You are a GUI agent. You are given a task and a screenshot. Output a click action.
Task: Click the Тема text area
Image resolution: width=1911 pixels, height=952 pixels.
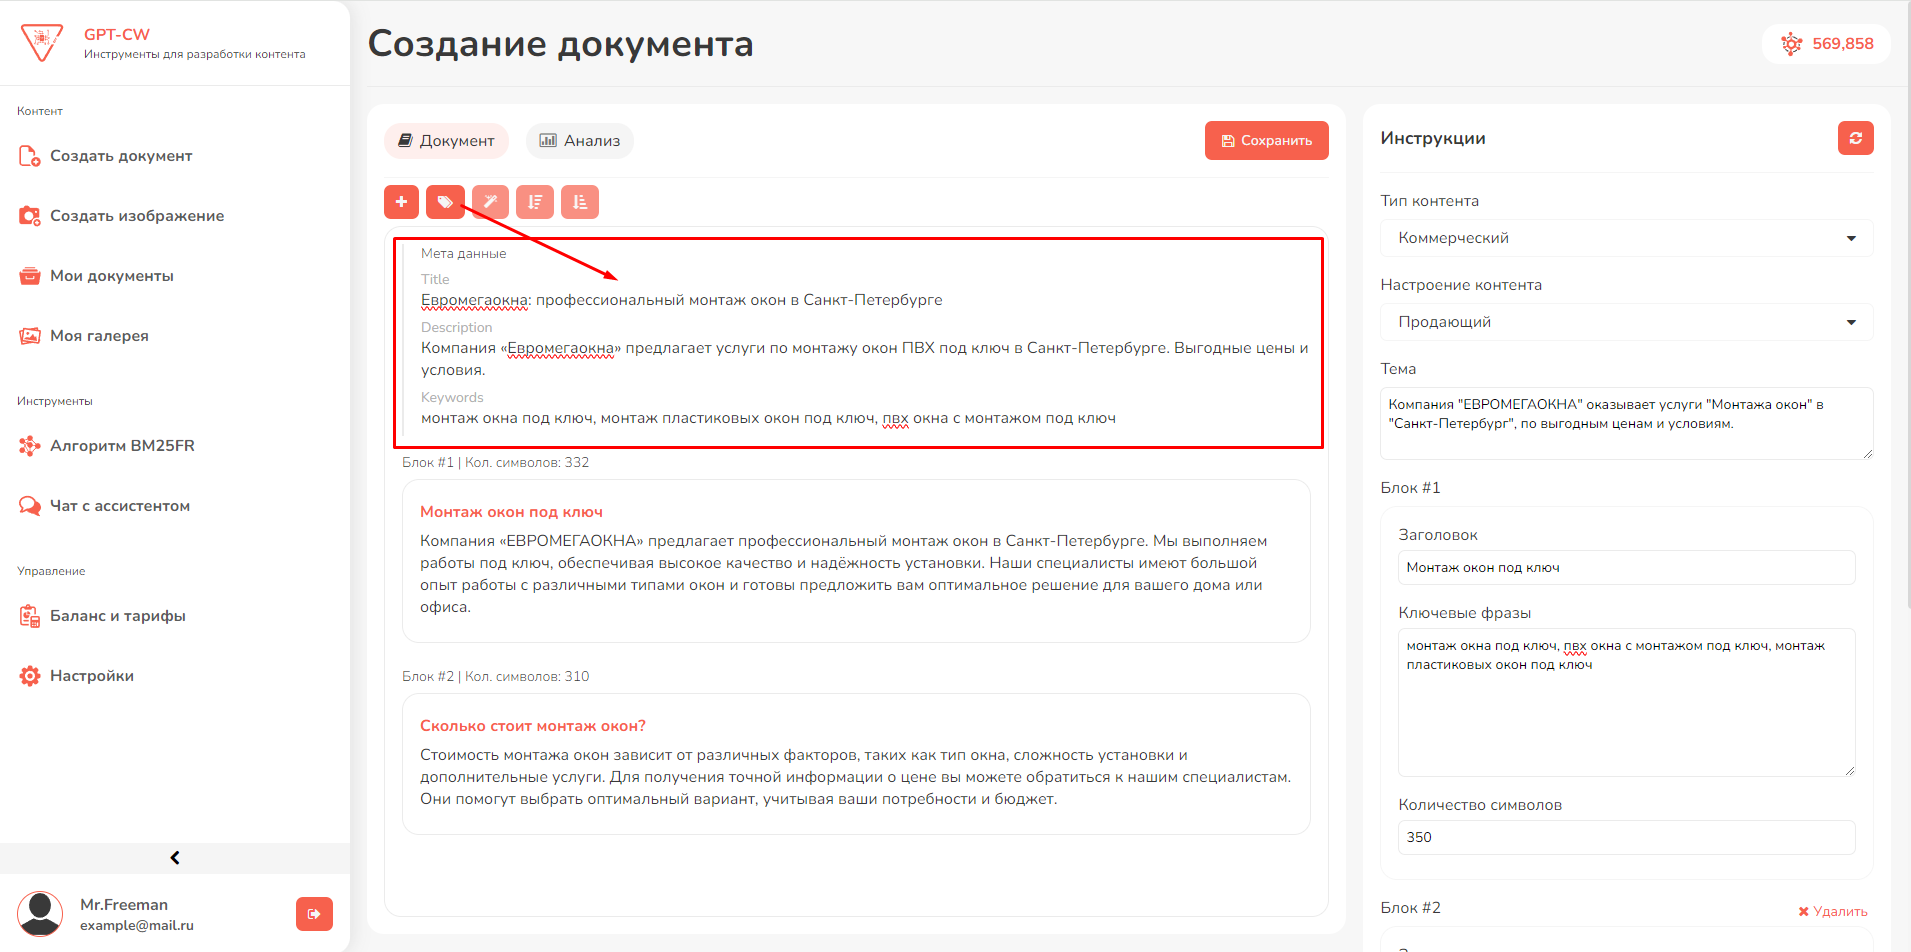[x=1626, y=423]
